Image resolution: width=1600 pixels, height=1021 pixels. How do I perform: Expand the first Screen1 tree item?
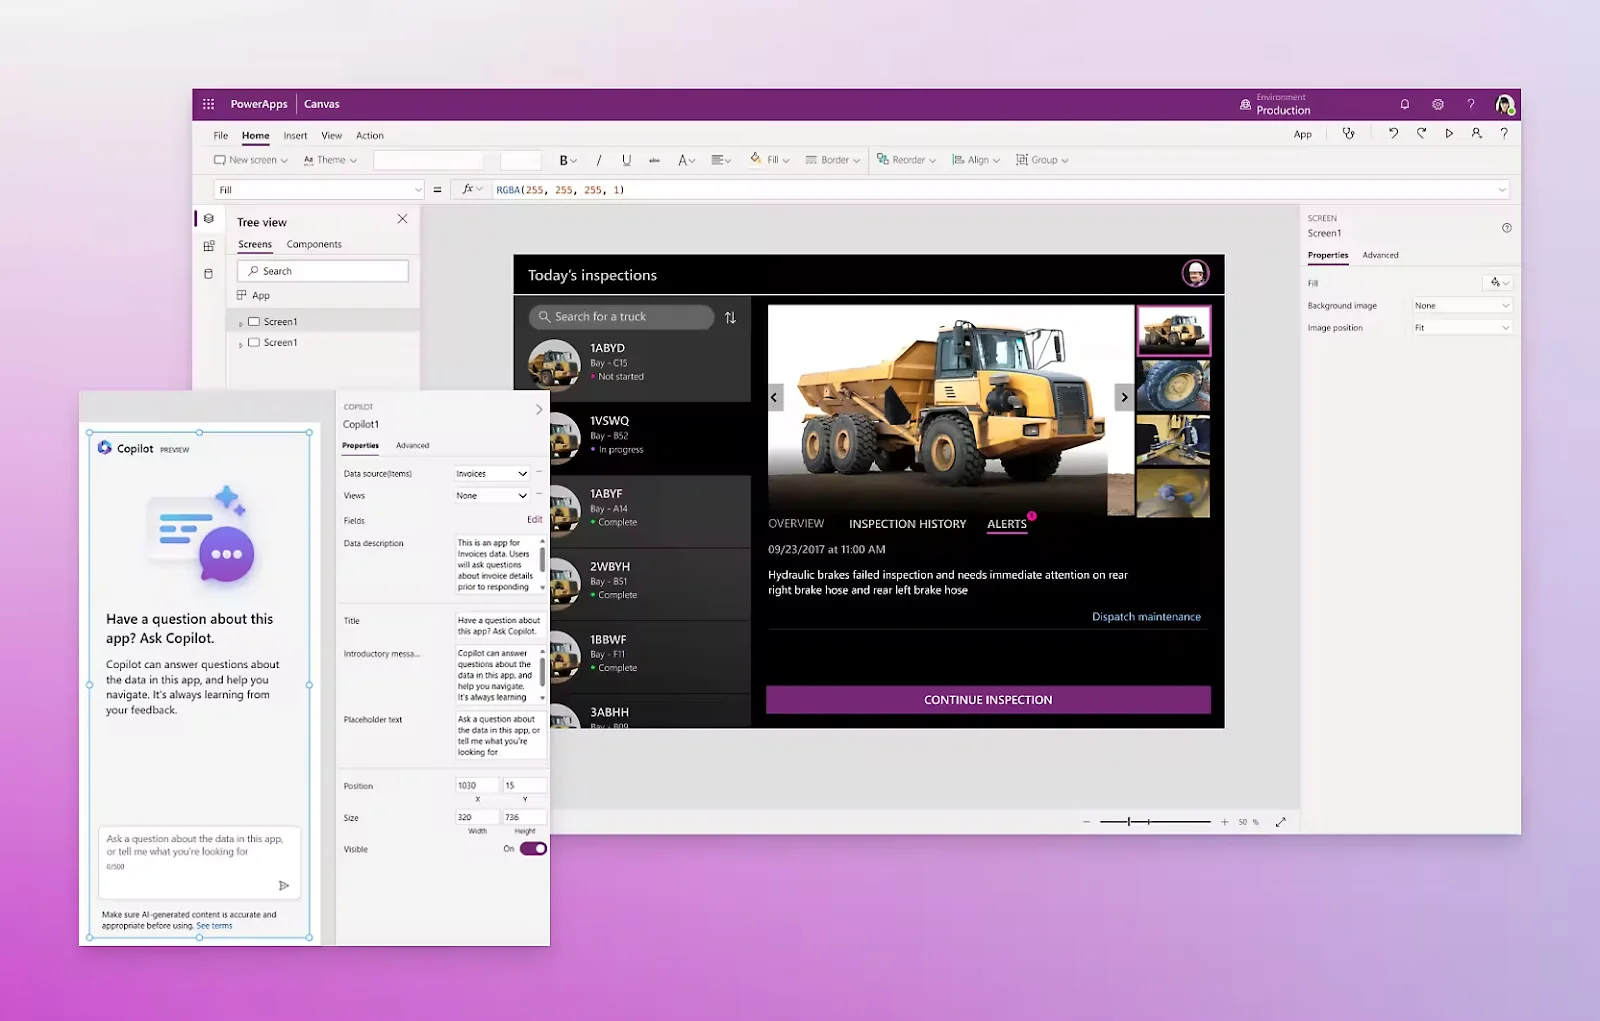[x=241, y=323]
